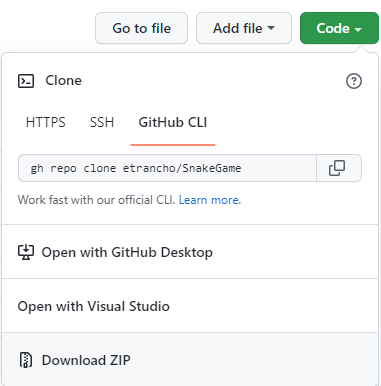Image resolution: width=381 pixels, height=386 pixels.
Task: Follow the Learn more link
Action: pos(209,200)
